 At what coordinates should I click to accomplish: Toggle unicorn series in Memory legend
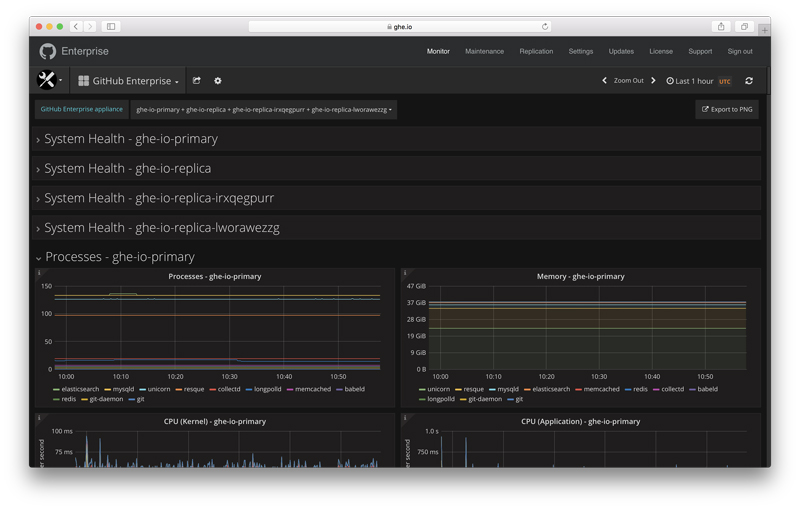pyautogui.click(x=438, y=389)
